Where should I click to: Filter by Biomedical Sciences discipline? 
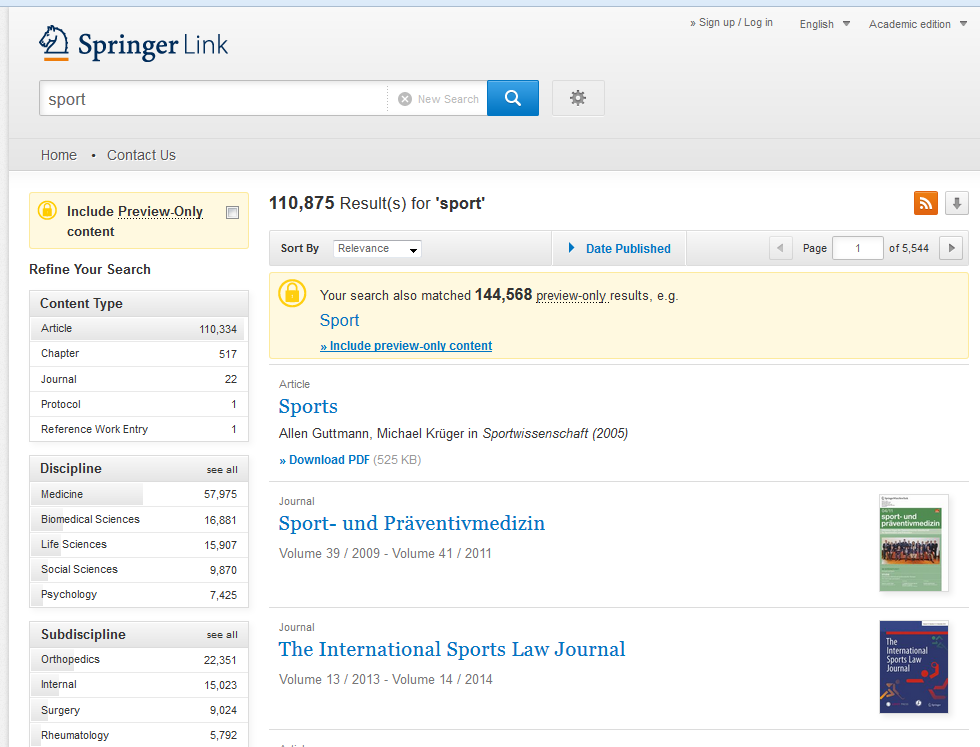point(139,519)
